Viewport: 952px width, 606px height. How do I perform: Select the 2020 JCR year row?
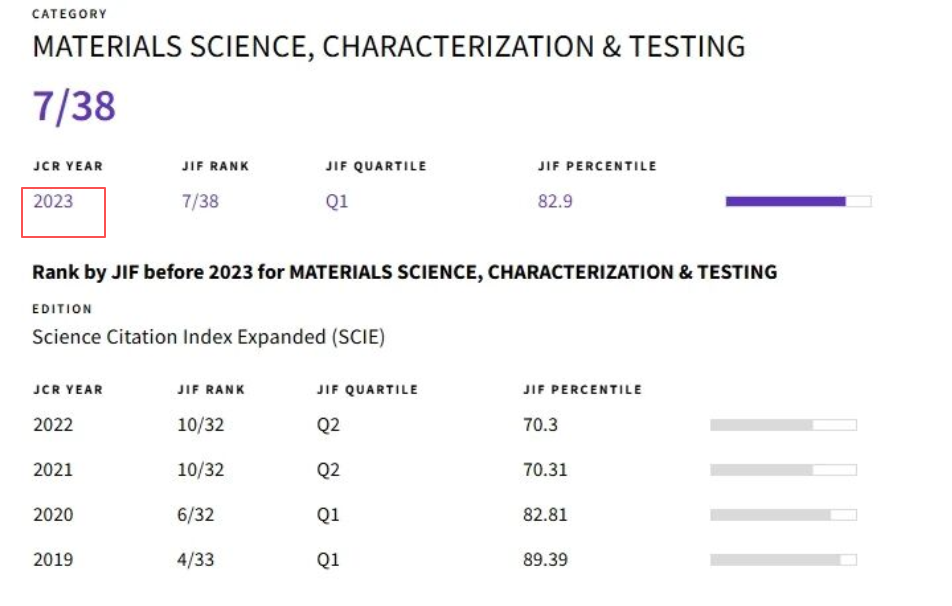[53, 515]
